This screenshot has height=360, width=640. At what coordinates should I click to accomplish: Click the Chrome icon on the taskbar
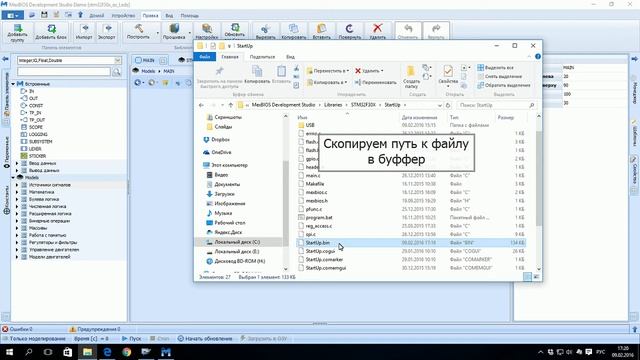(x=127, y=351)
